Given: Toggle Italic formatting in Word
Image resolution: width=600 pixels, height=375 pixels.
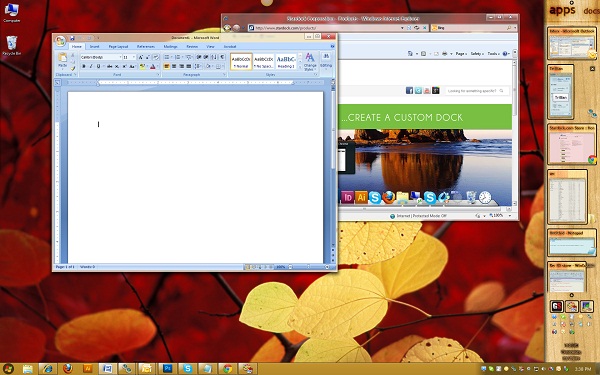Looking at the screenshot, I should pos(91,67).
